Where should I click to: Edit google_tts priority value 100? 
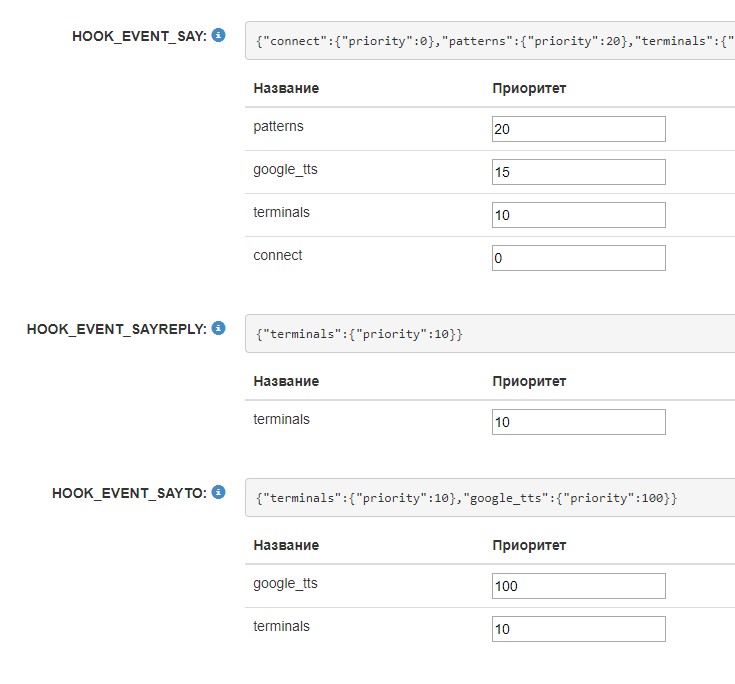(578, 586)
